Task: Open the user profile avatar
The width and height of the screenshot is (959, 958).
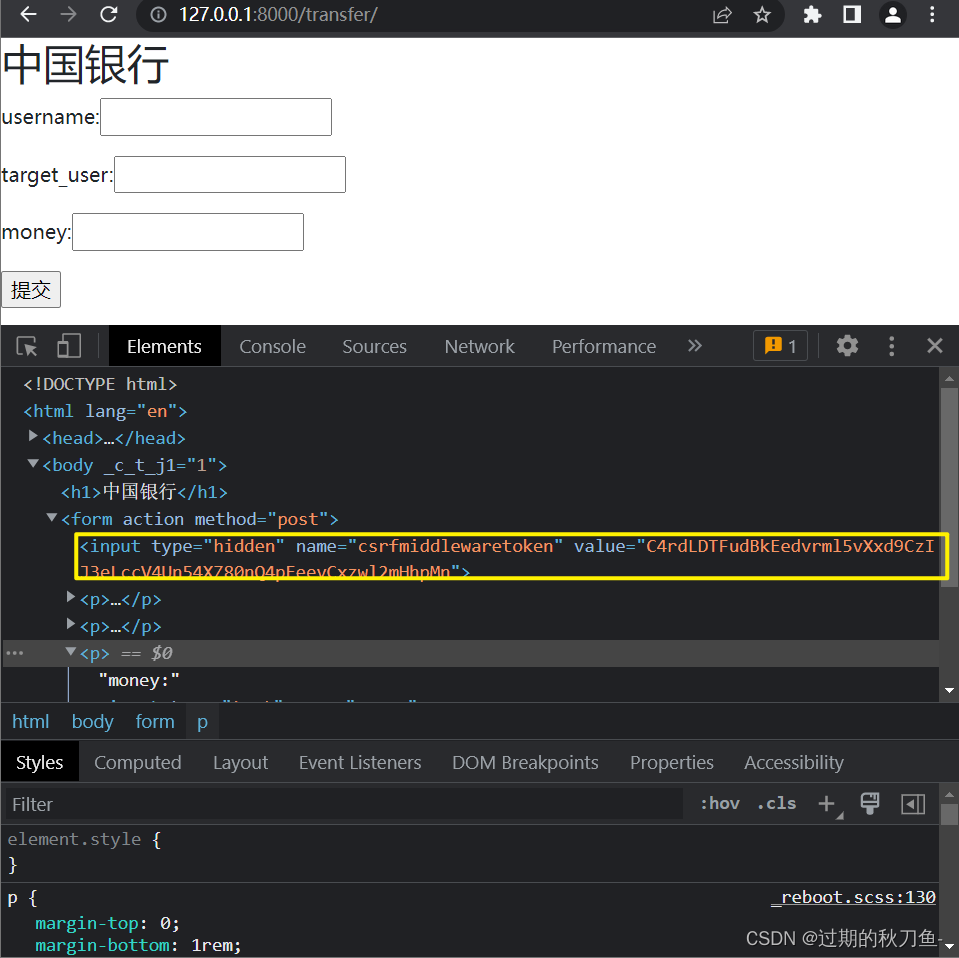Action: [x=893, y=15]
